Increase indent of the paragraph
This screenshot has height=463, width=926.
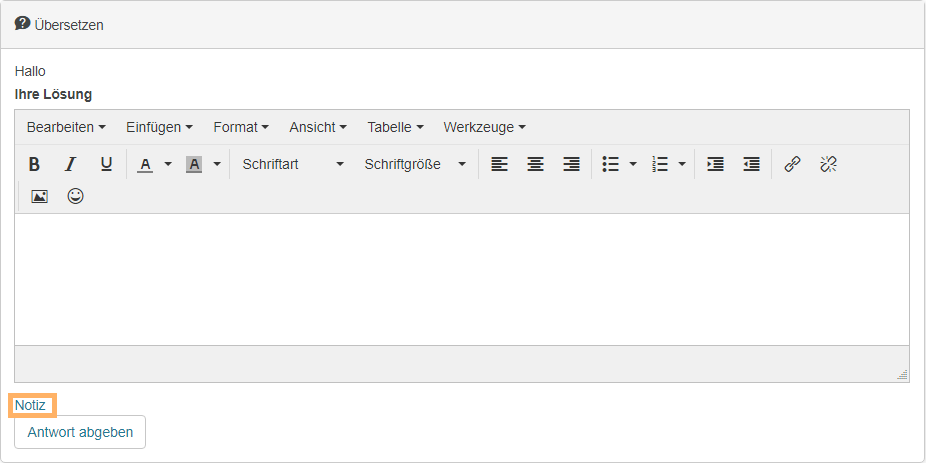point(715,164)
